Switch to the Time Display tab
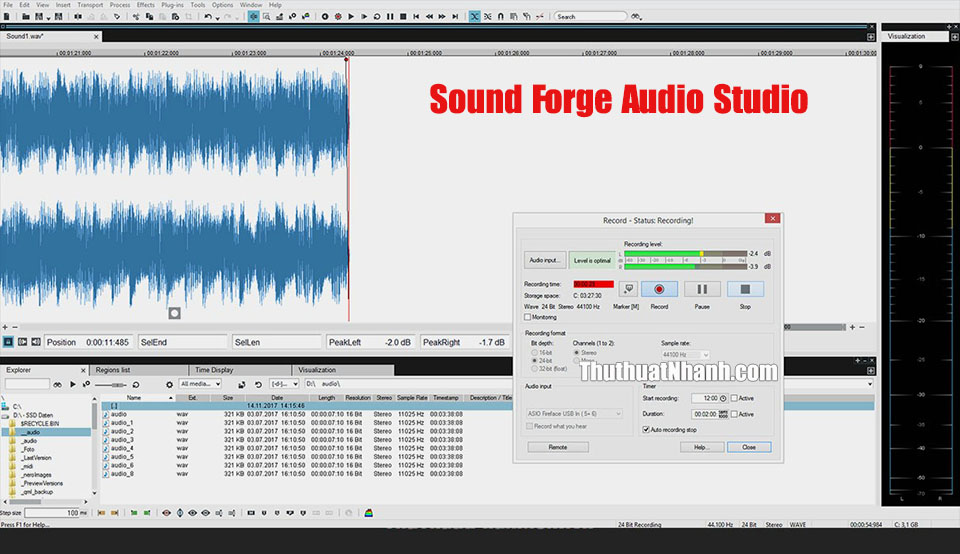 (239, 370)
